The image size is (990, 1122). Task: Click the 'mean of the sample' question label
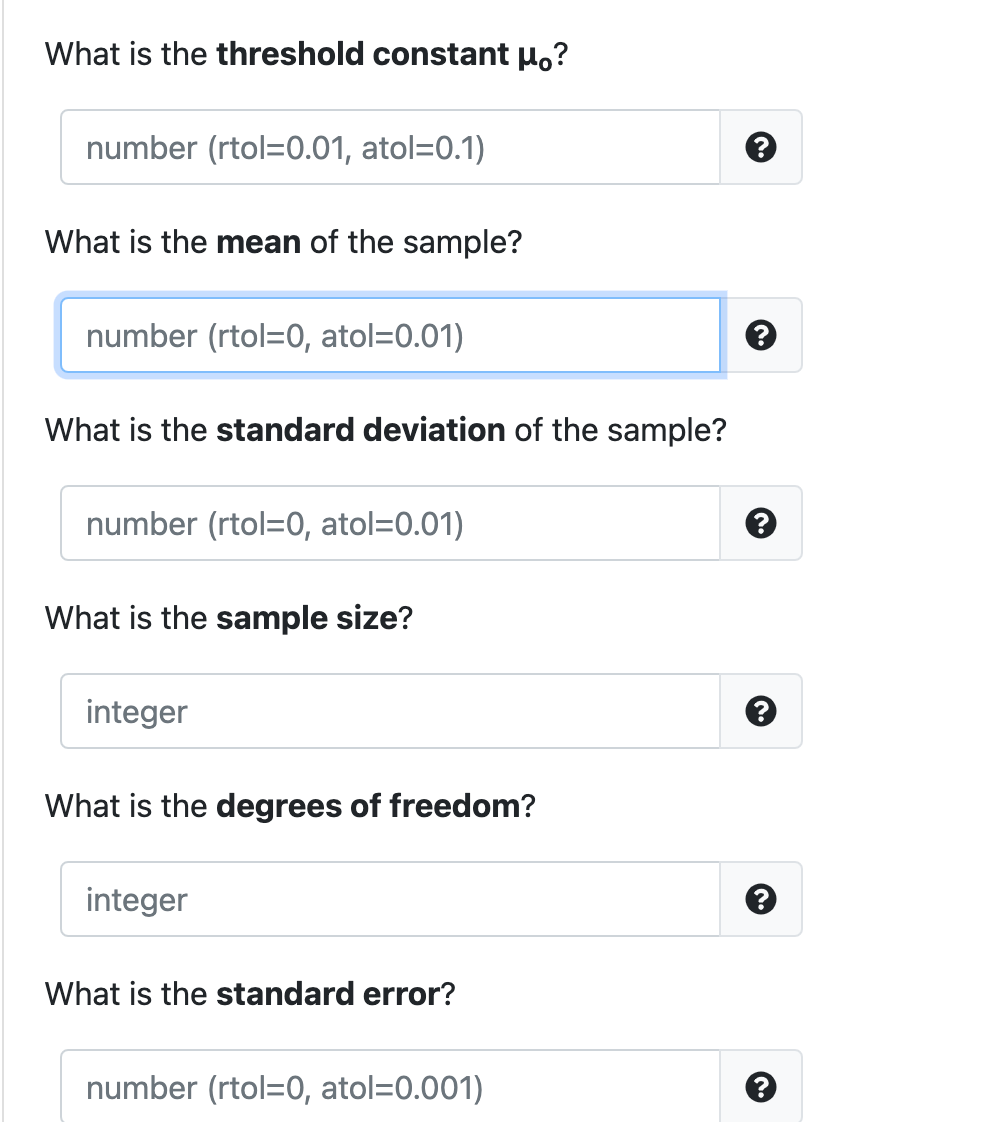[369, 243]
